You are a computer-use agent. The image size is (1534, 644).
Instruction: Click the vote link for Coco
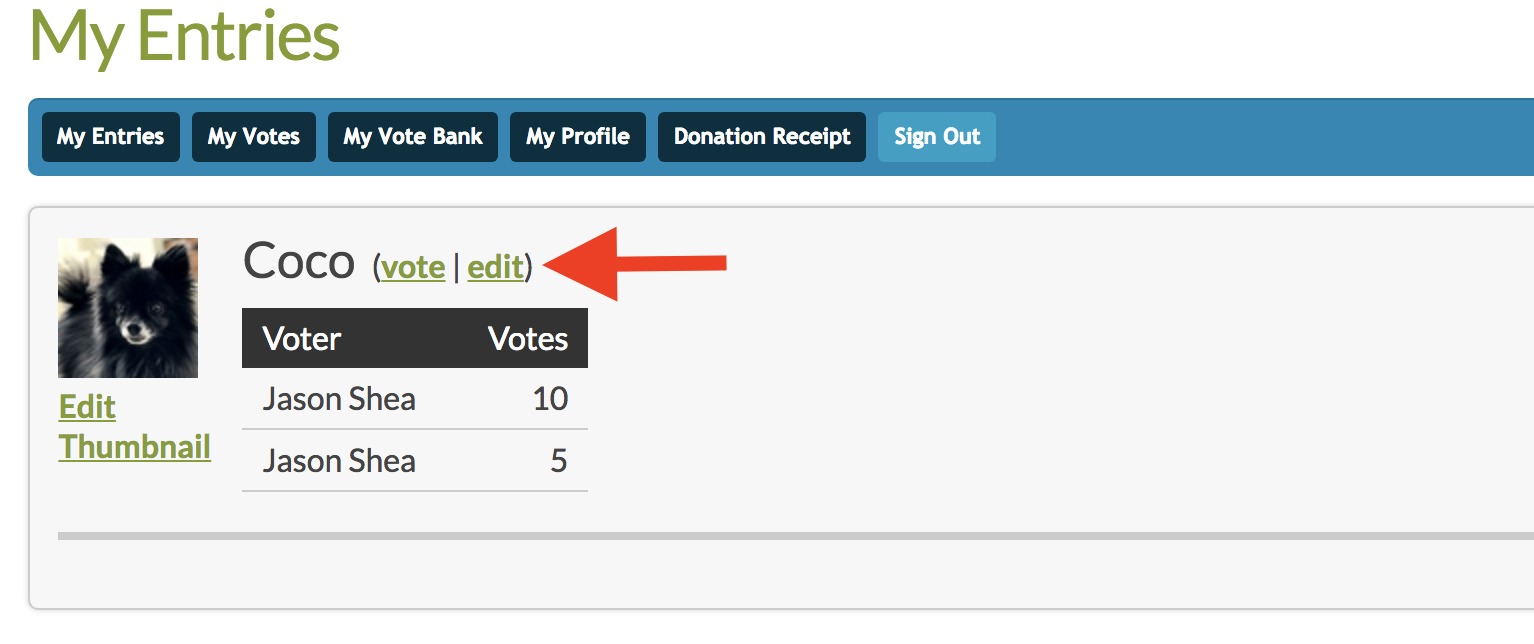413,267
